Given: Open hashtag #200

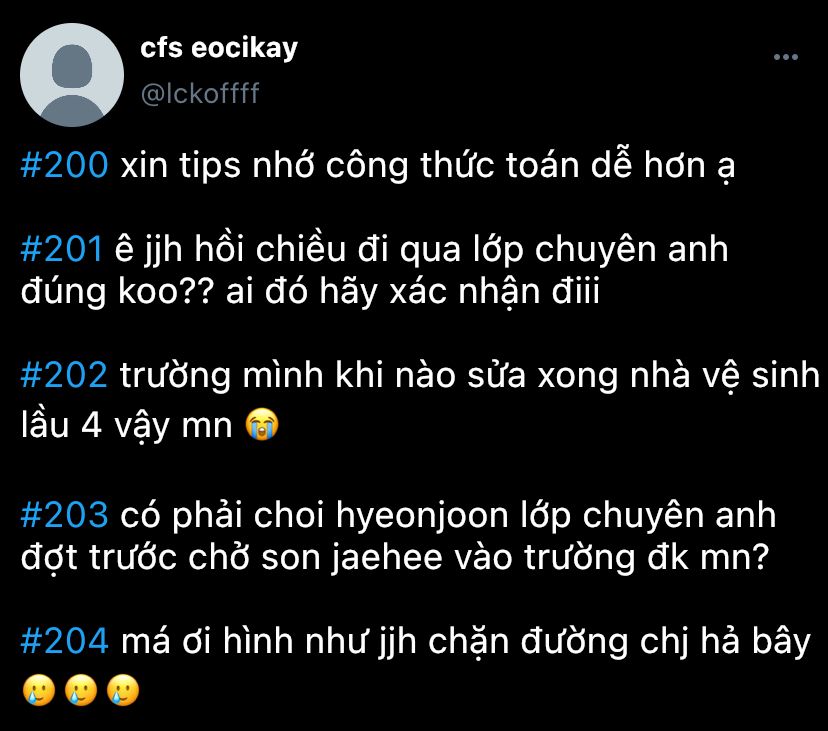Looking at the screenshot, I should pos(64,165).
